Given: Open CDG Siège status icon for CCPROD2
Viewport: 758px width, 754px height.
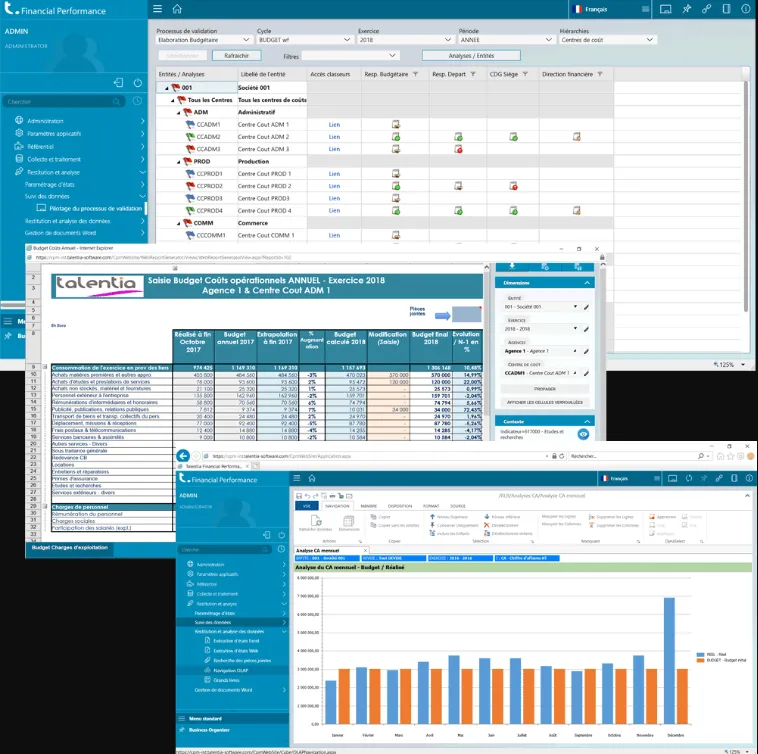Looking at the screenshot, I should [513, 186].
